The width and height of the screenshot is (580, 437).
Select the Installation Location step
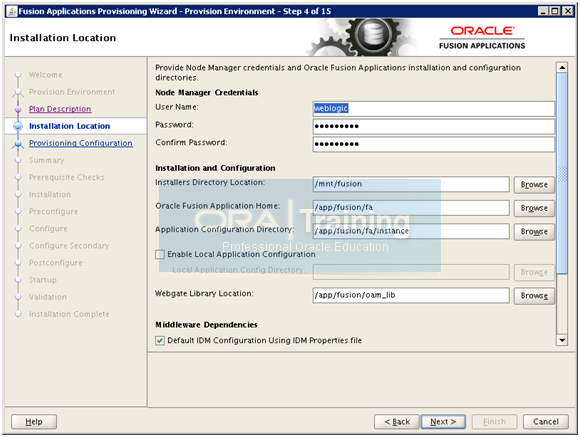[69, 126]
